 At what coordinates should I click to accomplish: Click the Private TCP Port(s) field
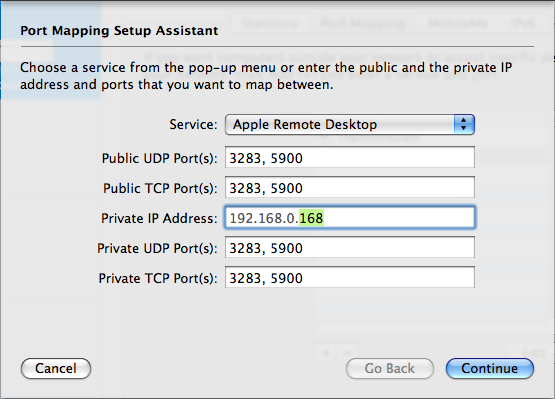click(x=350, y=278)
